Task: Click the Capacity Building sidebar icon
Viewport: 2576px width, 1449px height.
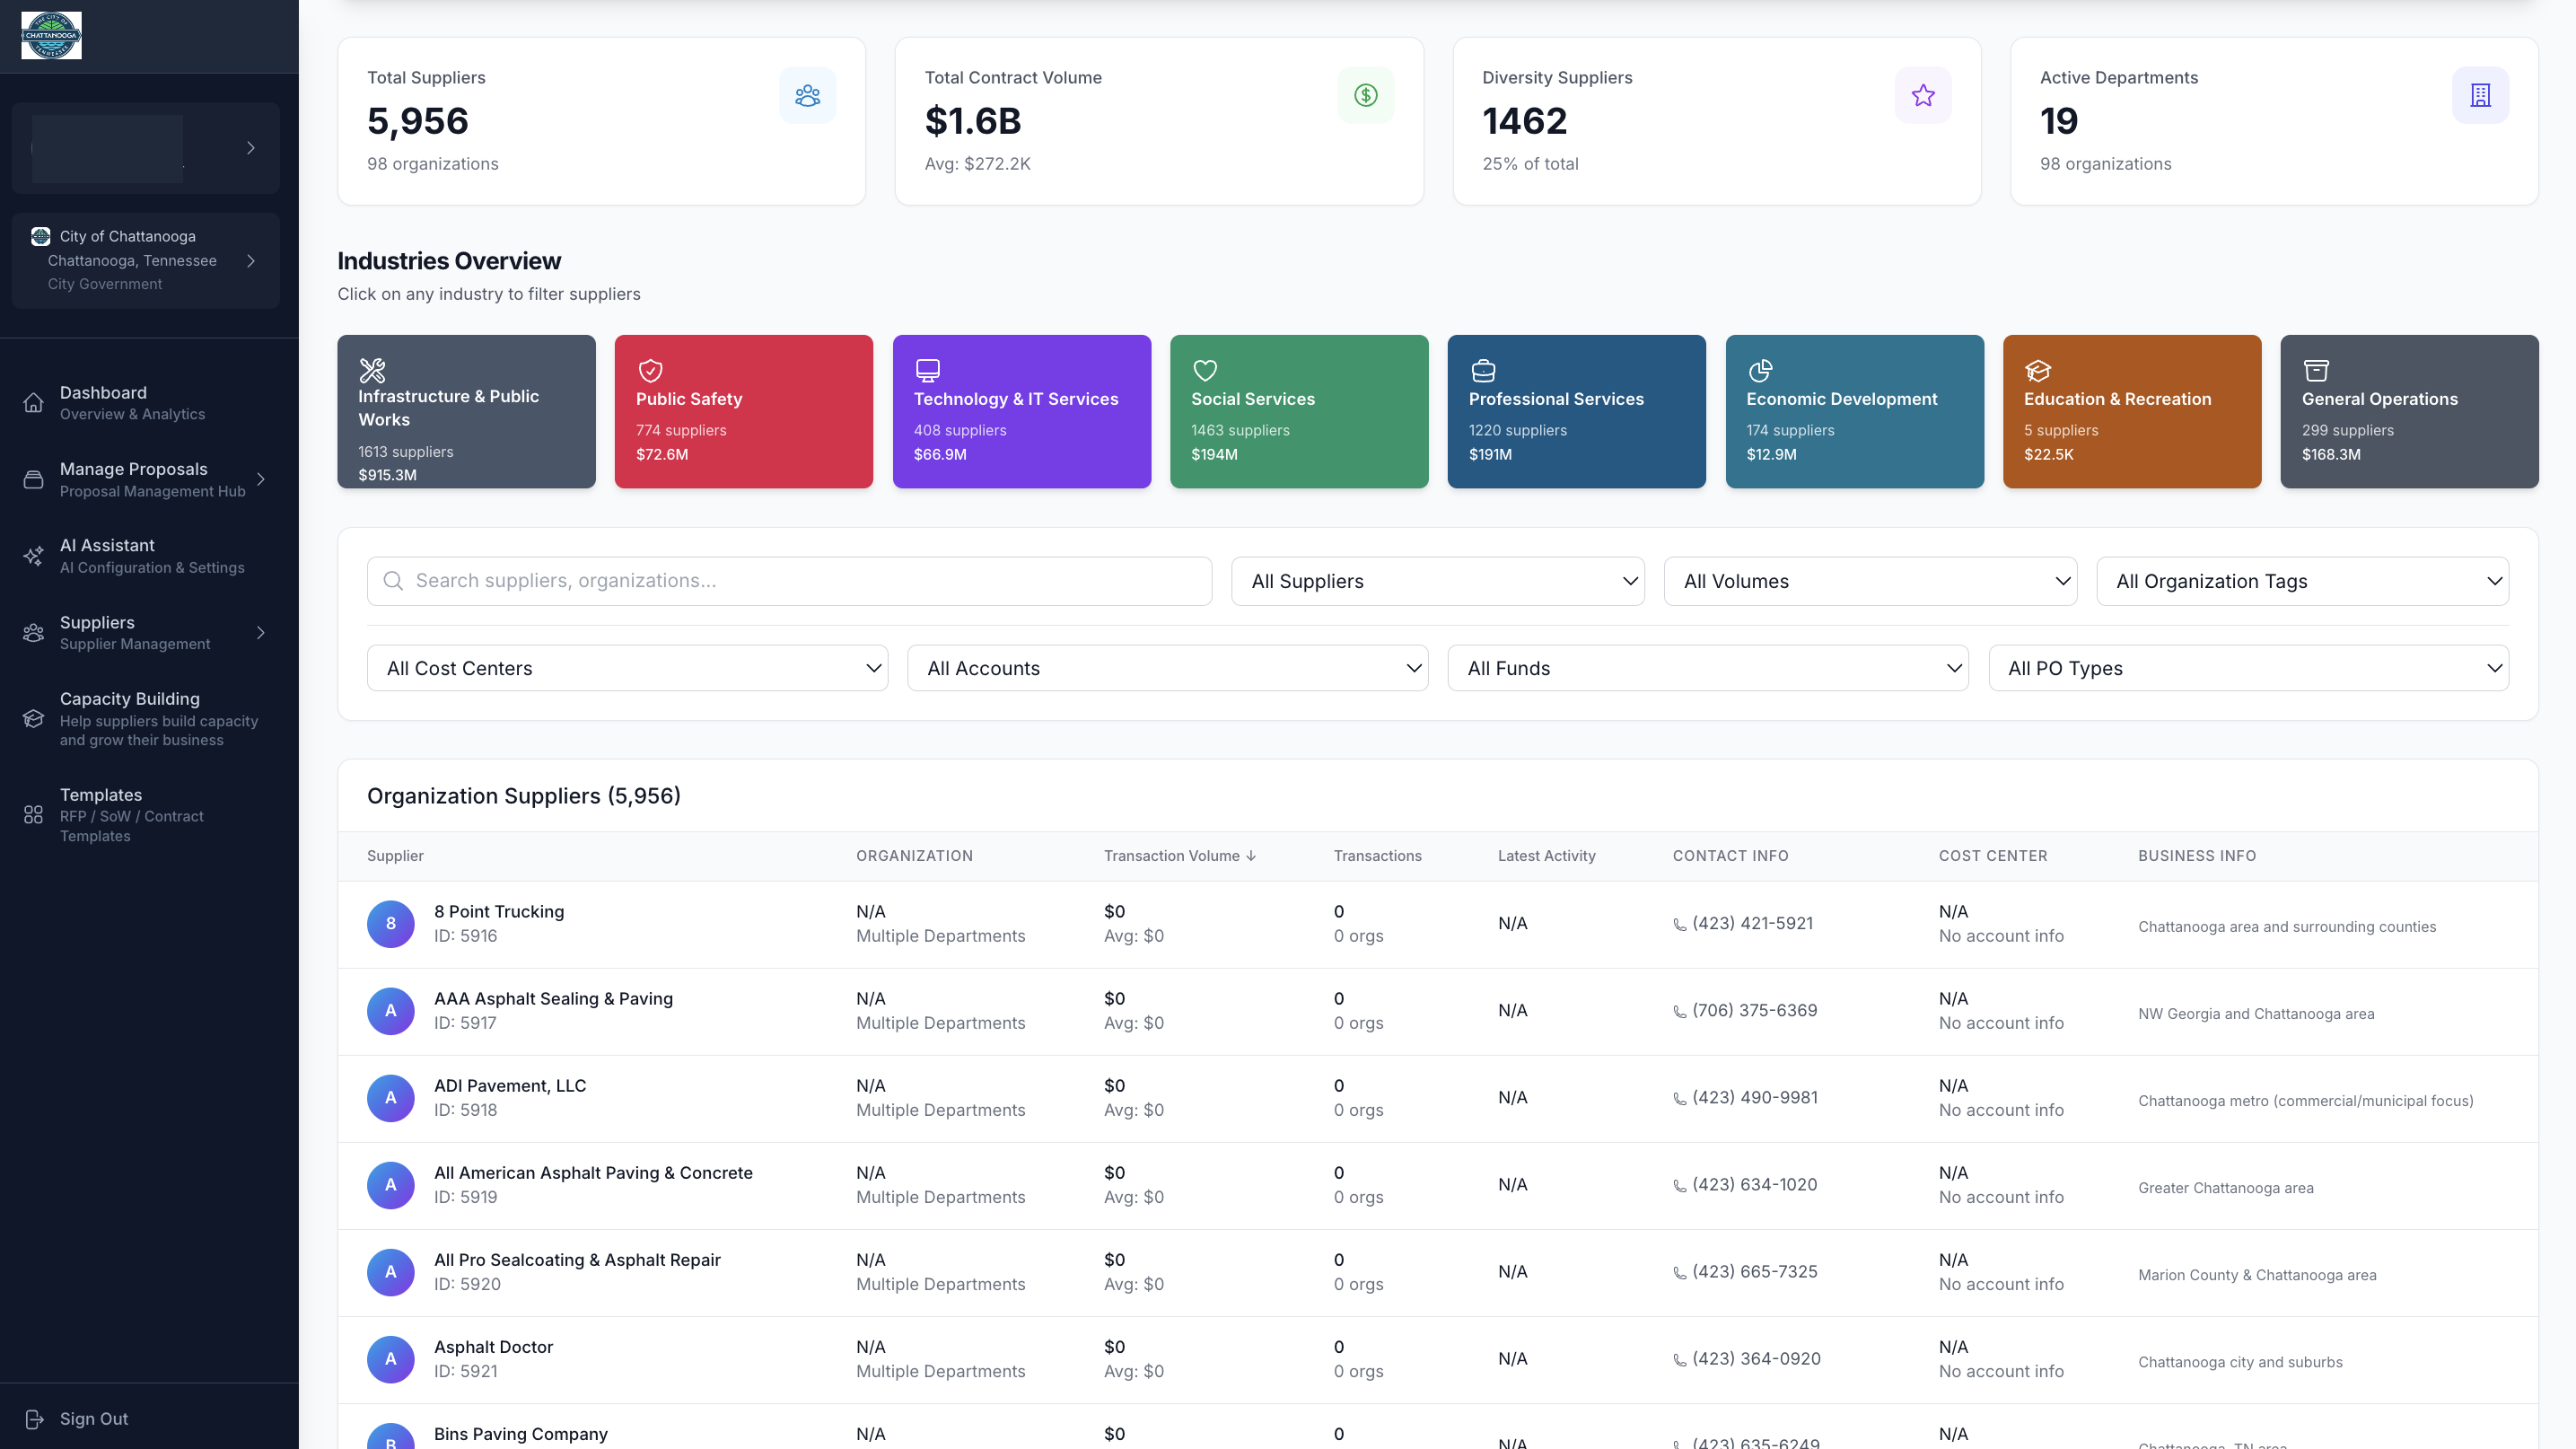Action: click(x=33, y=718)
